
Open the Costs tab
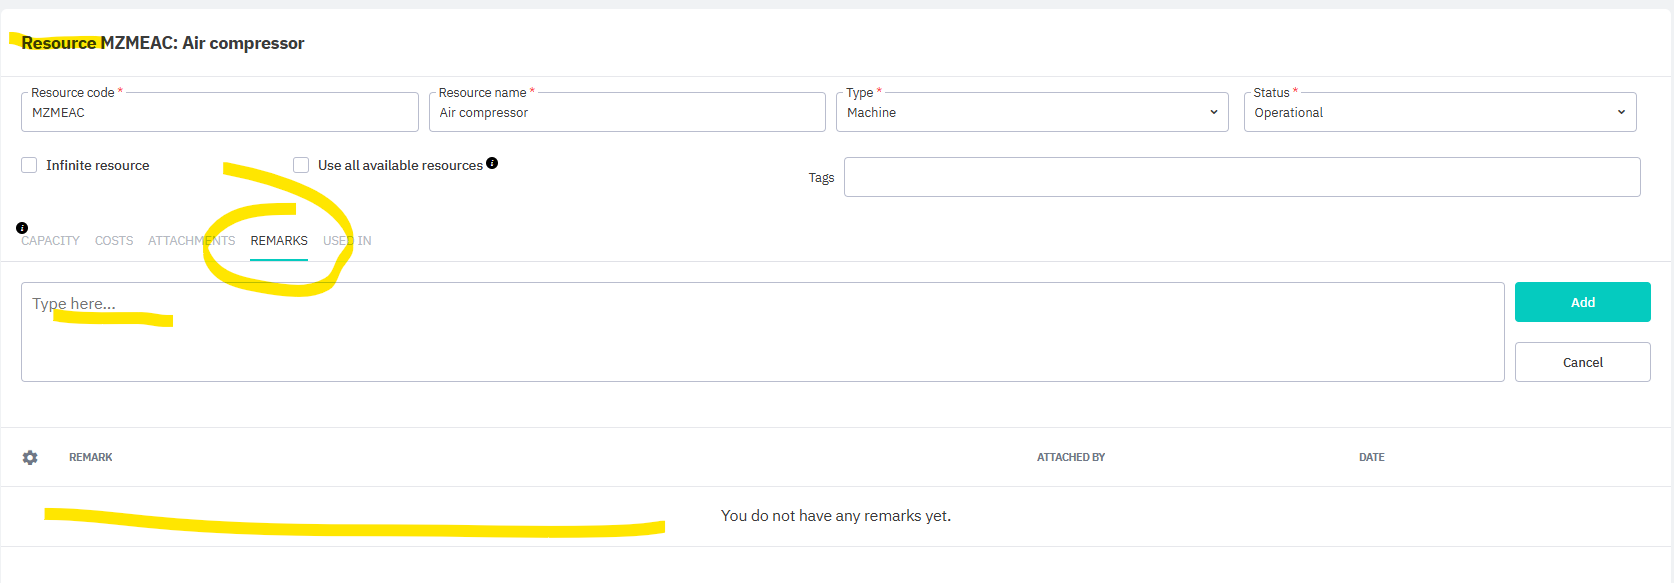pos(114,241)
